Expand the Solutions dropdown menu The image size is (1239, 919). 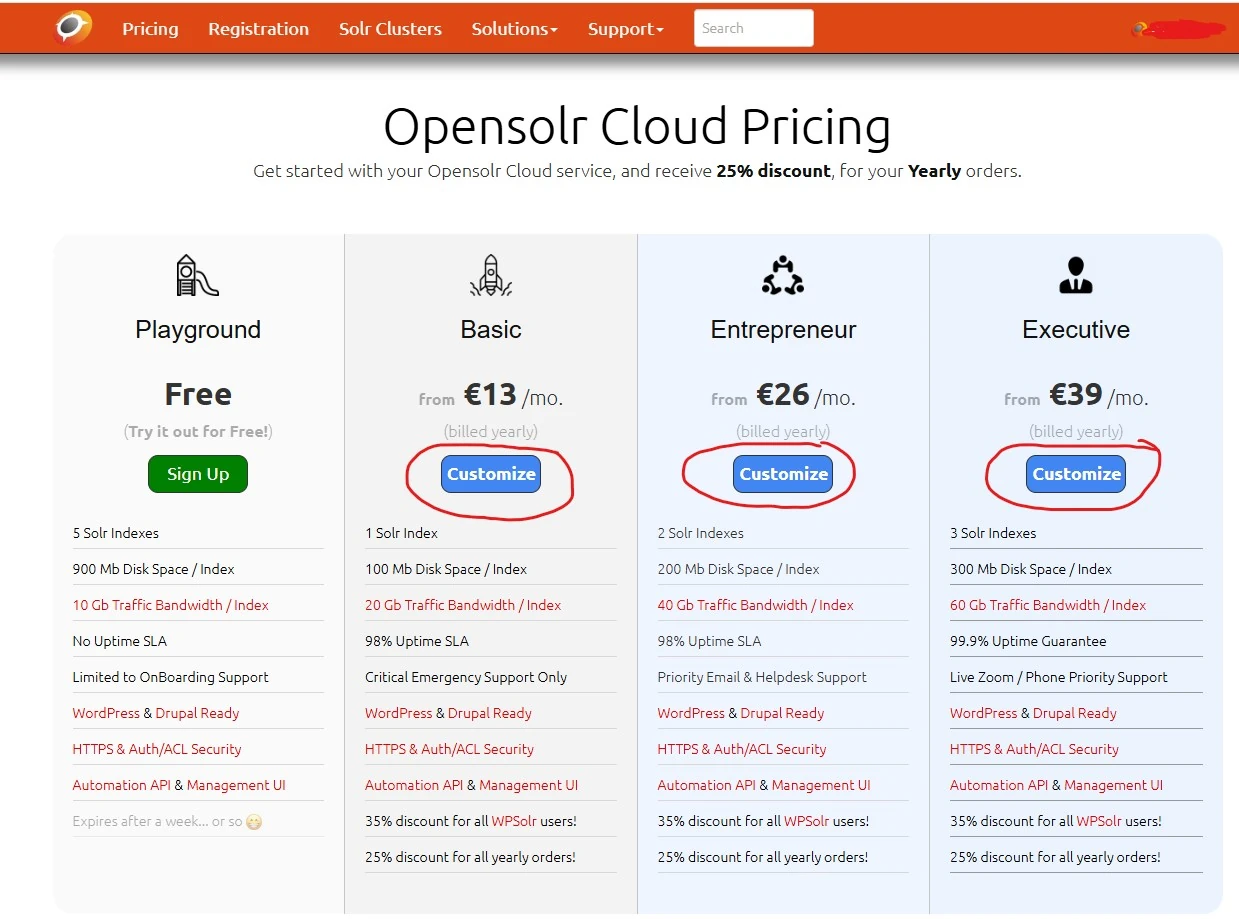tap(514, 29)
